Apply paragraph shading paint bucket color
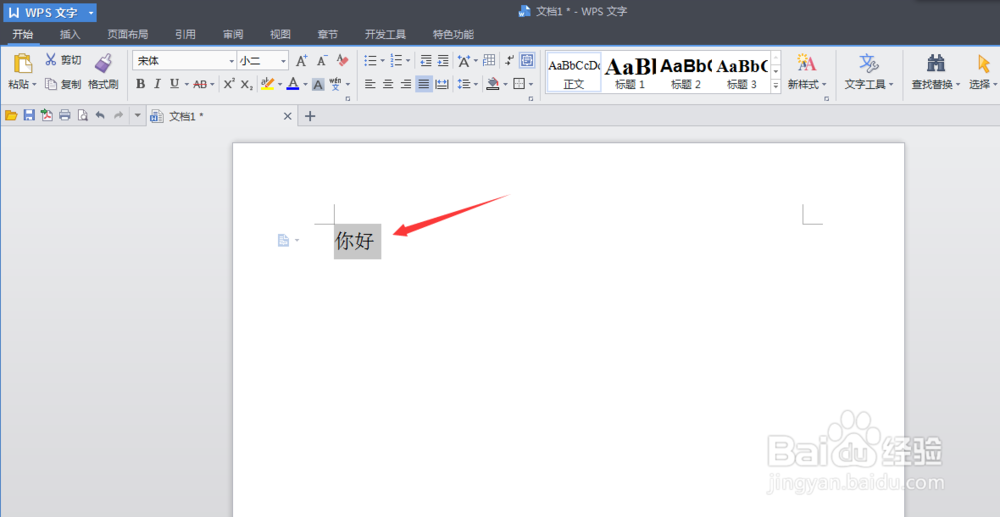1000x517 pixels. [x=492, y=84]
